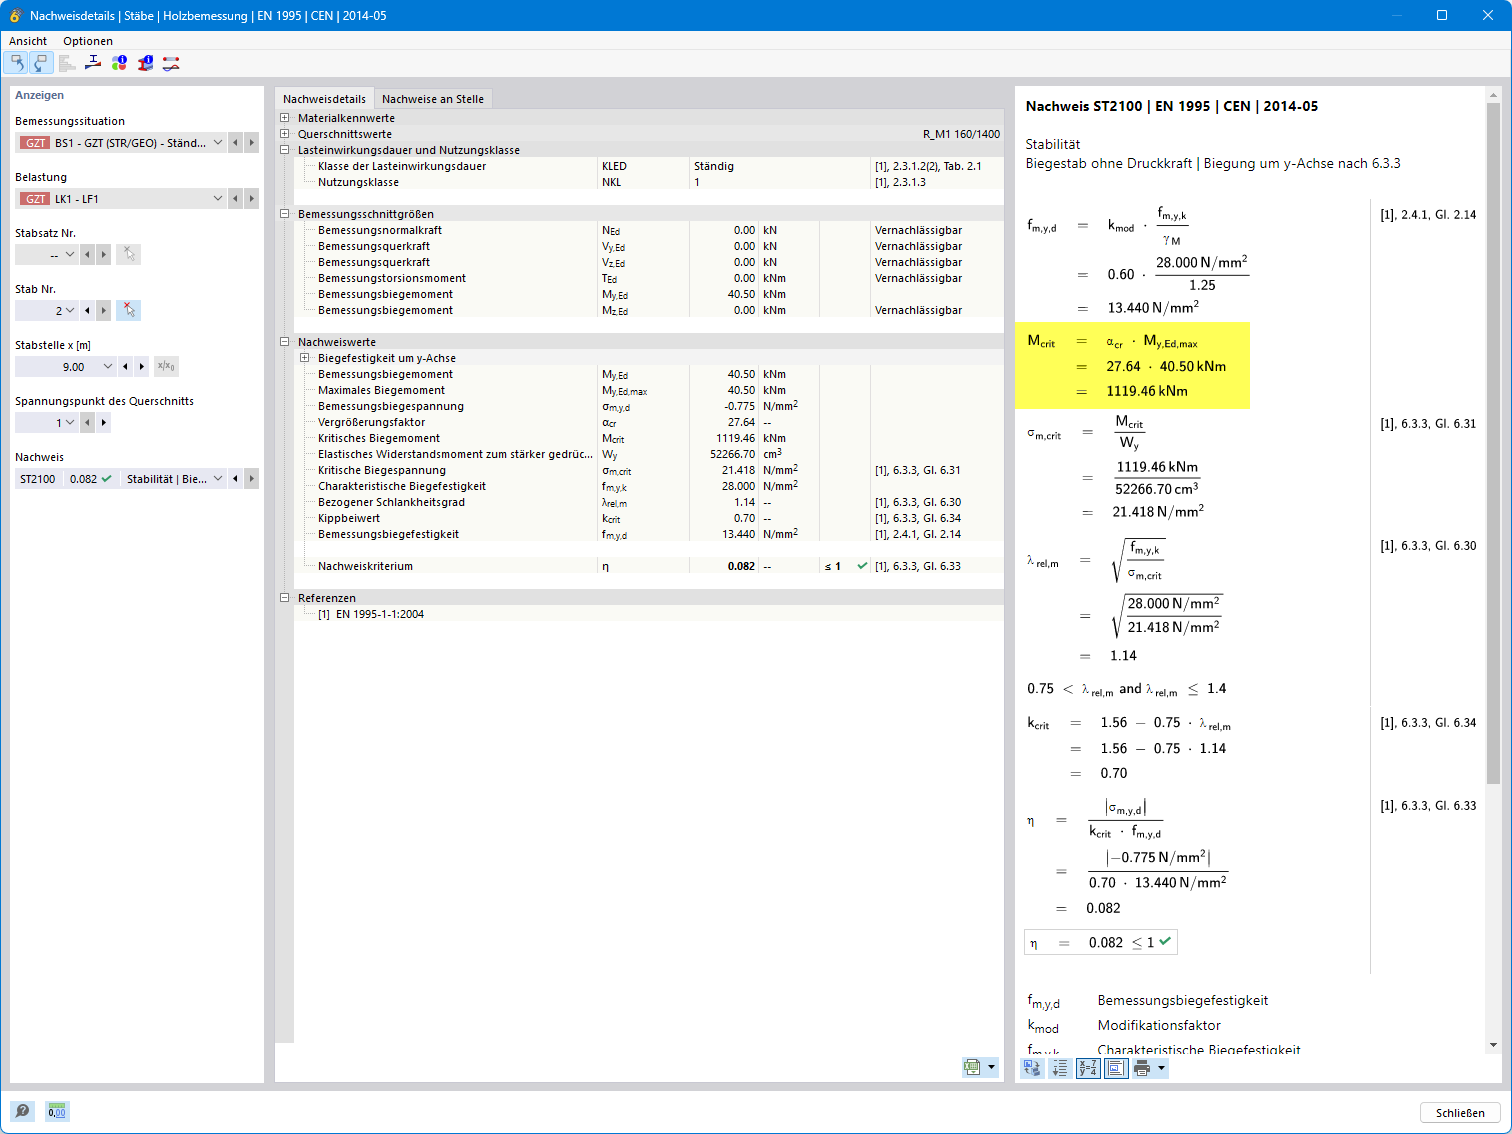Show cross-section info via red I-beam icon

click(145, 63)
